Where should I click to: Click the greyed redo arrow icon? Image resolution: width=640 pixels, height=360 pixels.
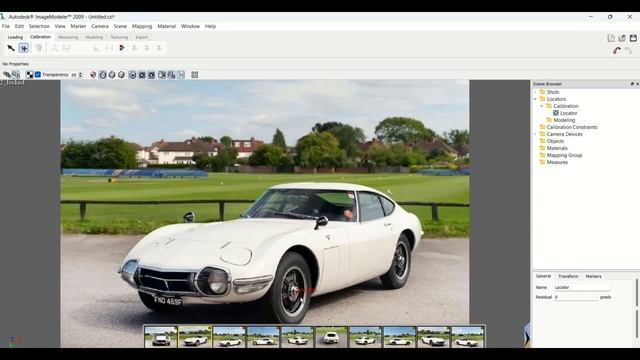pyautogui.click(x=629, y=51)
